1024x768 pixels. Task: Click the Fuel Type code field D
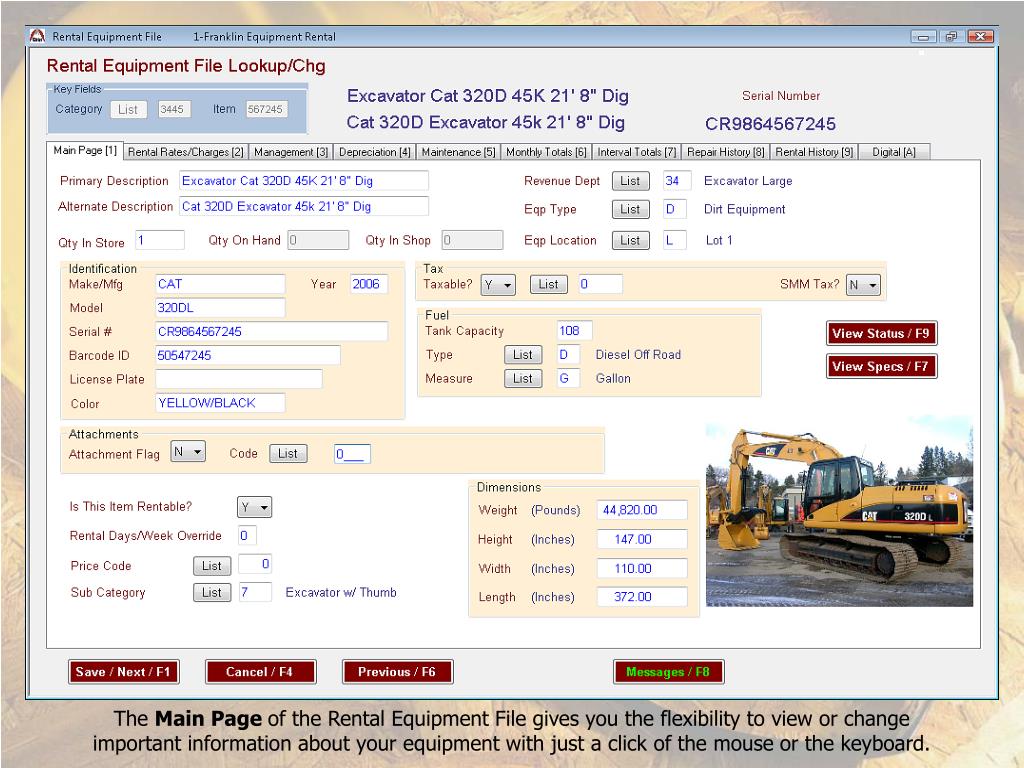tap(568, 355)
